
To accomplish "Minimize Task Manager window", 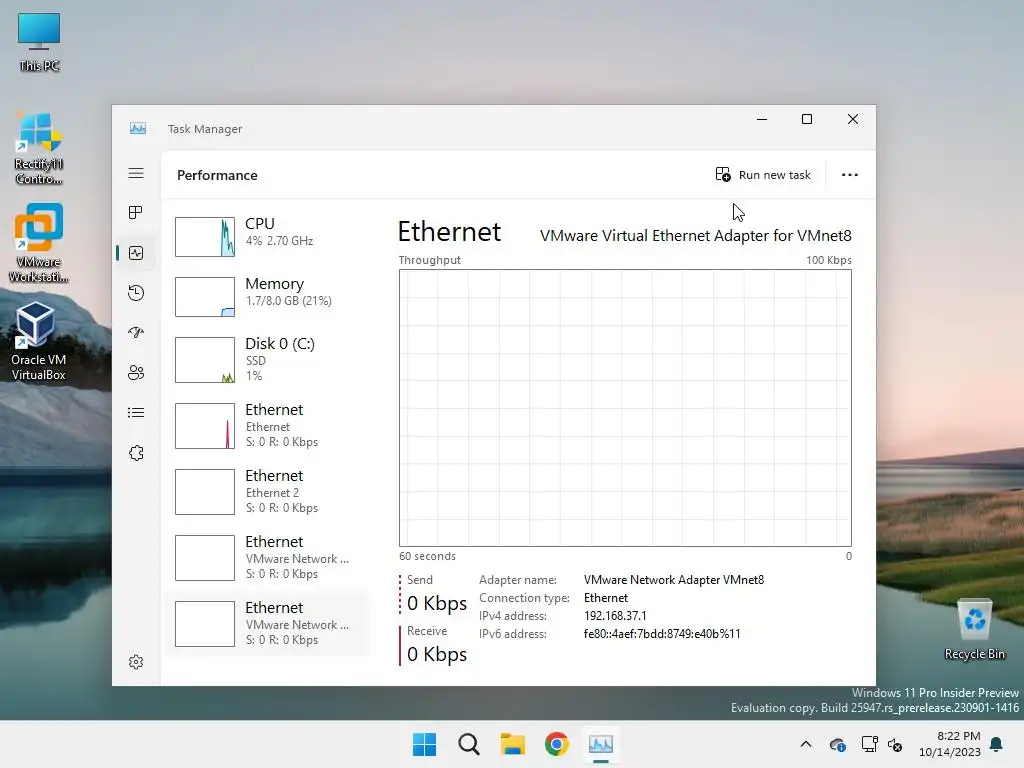I will coord(761,119).
